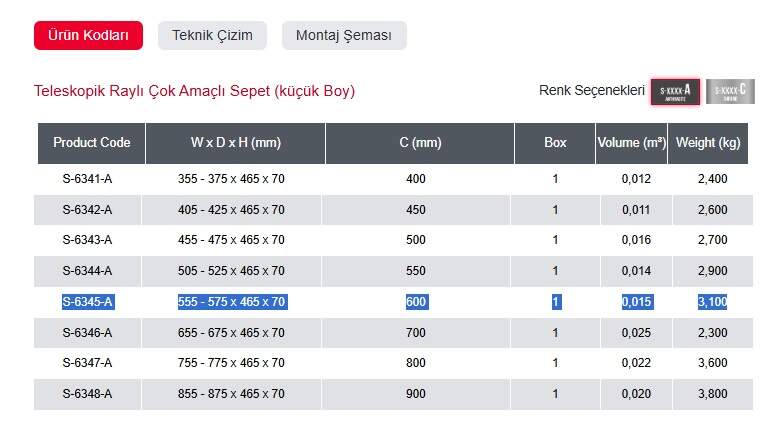The height and width of the screenshot is (438, 782).
Task: Open the Ürün Kodları tab
Action: [x=89, y=36]
